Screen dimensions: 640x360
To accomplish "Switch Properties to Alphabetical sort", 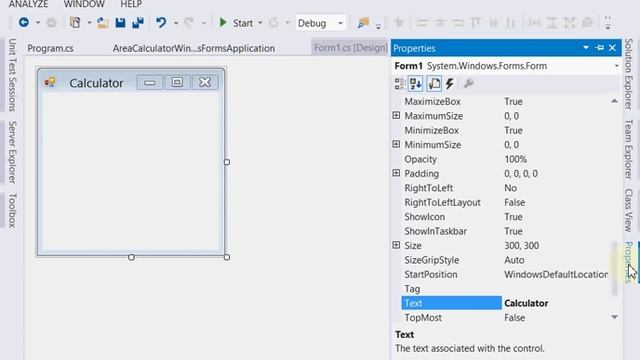I will [416, 84].
